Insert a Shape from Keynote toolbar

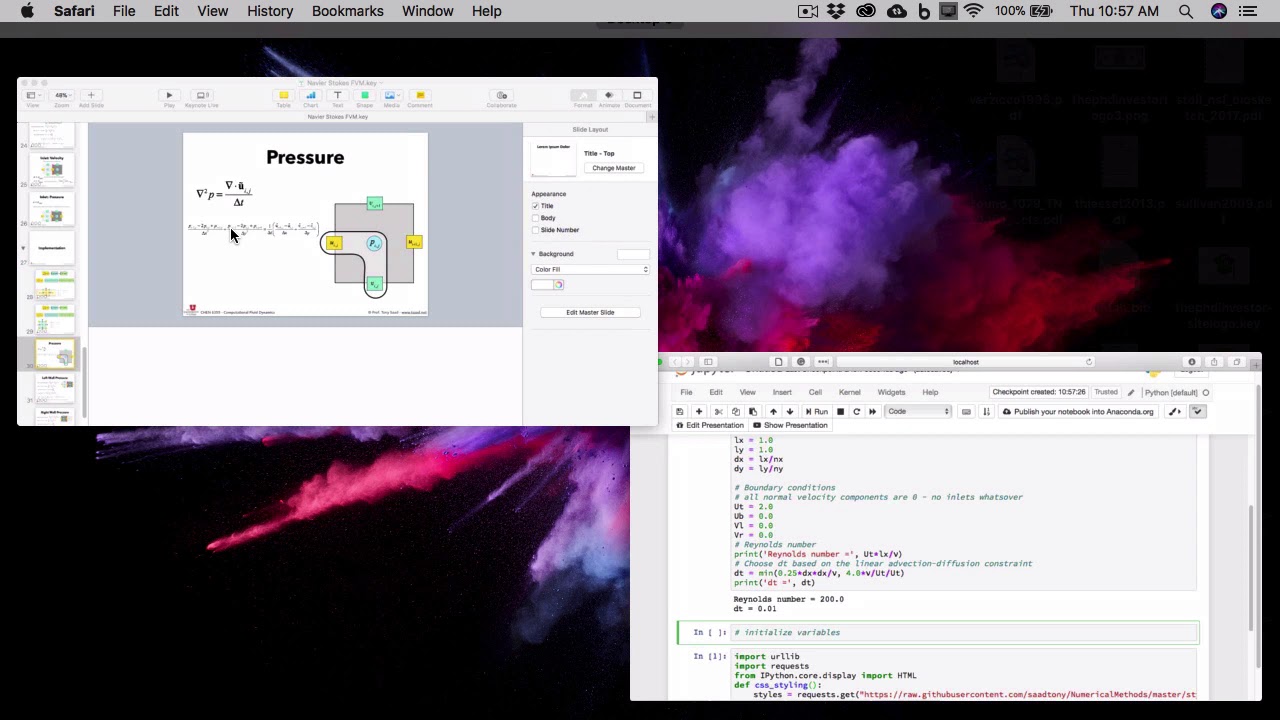point(365,96)
